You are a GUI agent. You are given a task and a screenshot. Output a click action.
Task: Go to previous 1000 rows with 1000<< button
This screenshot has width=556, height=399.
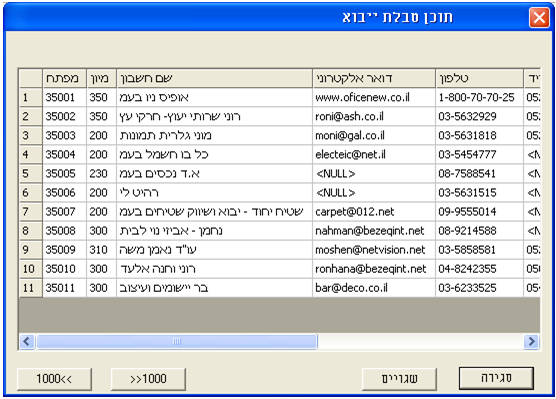pyautogui.click(x=54, y=379)
